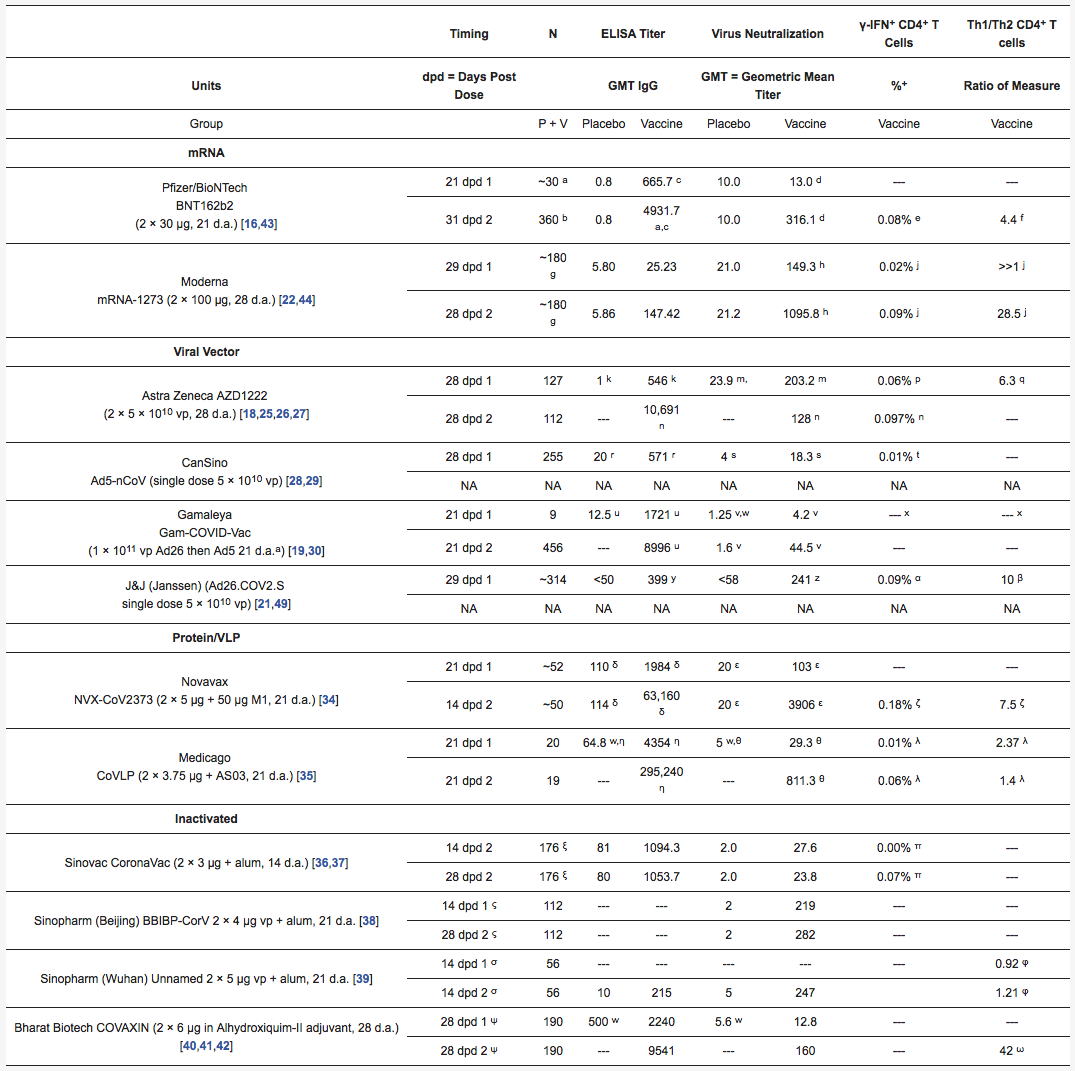Select Pfizer ELISA vaccine titer 4931.7

(661, 210)
